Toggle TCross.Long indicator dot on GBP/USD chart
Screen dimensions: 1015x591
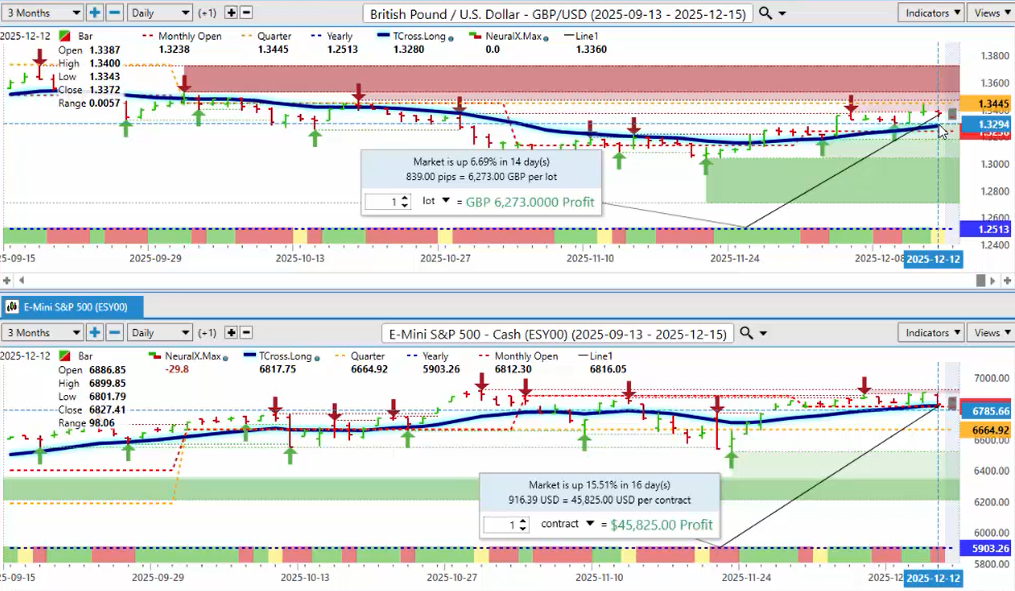(452, 37)
